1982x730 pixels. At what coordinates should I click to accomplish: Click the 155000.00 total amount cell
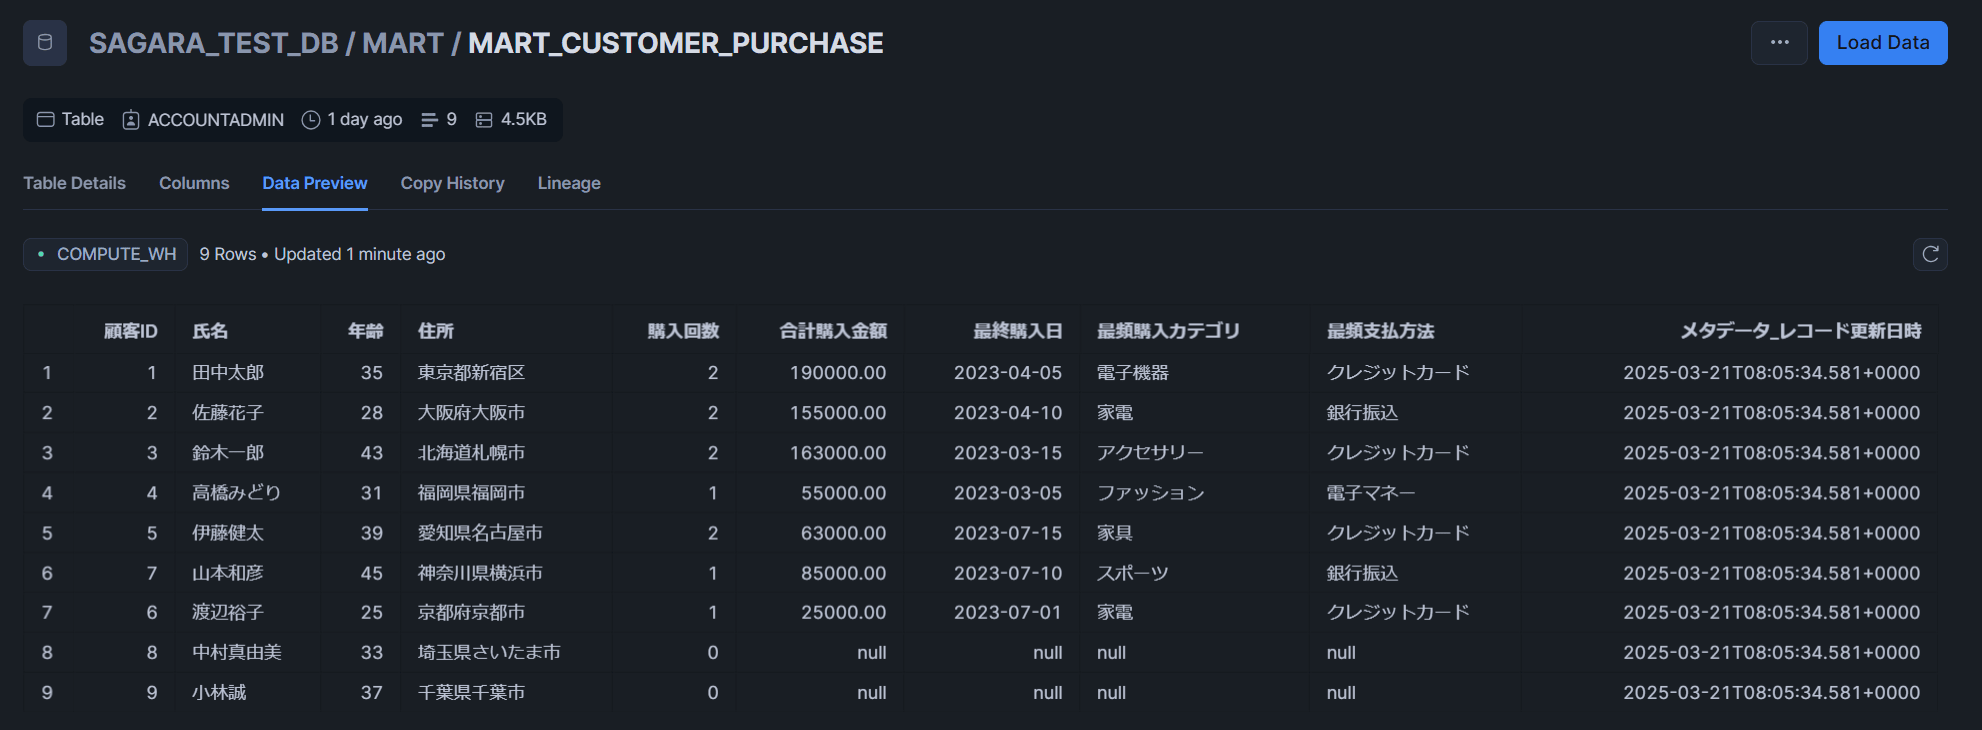(x=838, y=412)
